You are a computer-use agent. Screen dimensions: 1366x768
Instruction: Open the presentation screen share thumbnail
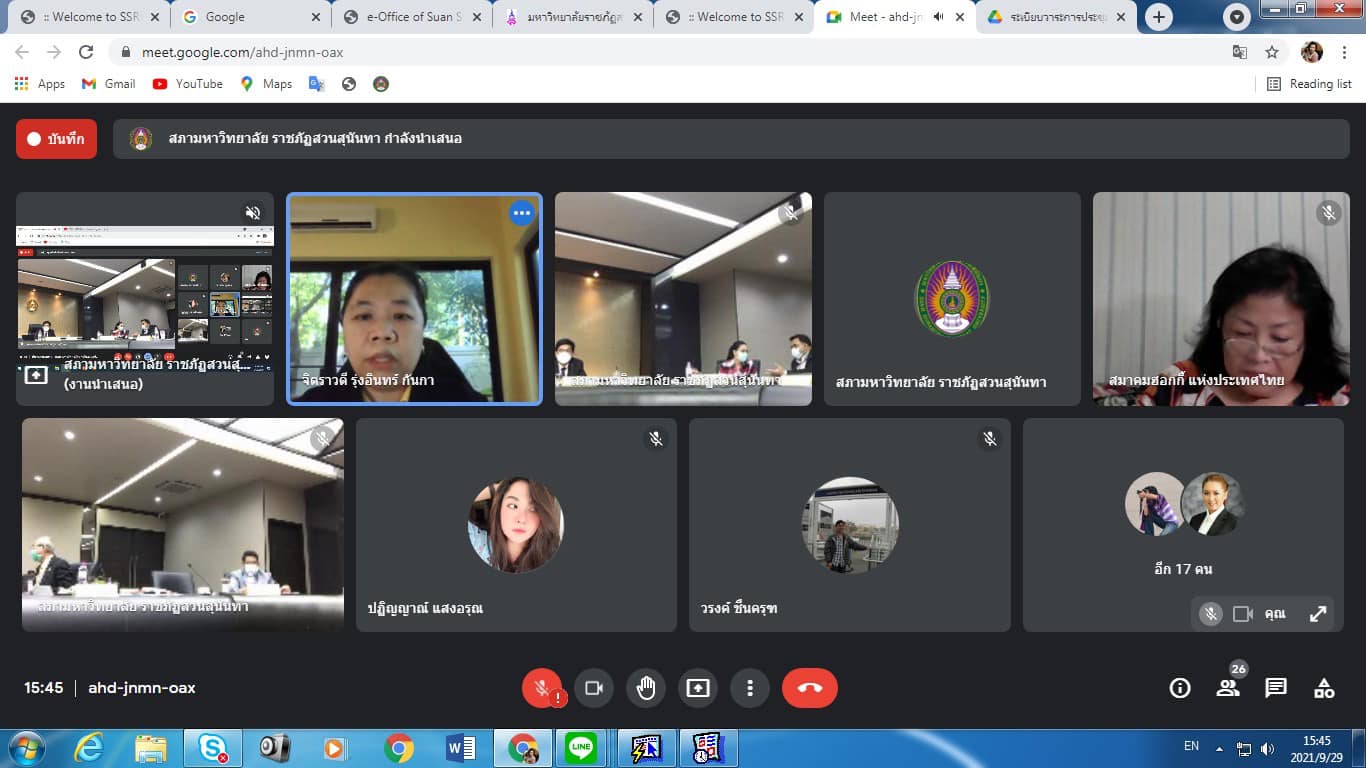click(145, 298)
